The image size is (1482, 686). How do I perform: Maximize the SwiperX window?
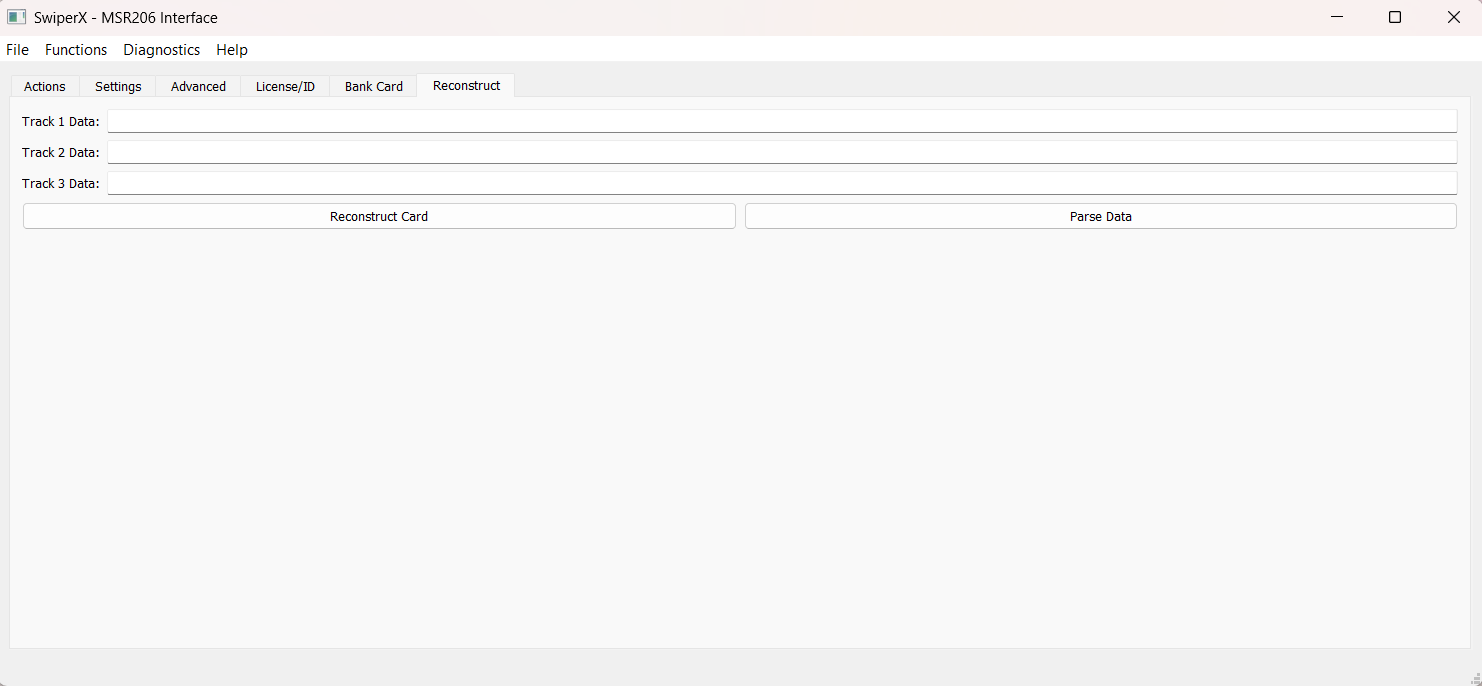coord(1395,18)
